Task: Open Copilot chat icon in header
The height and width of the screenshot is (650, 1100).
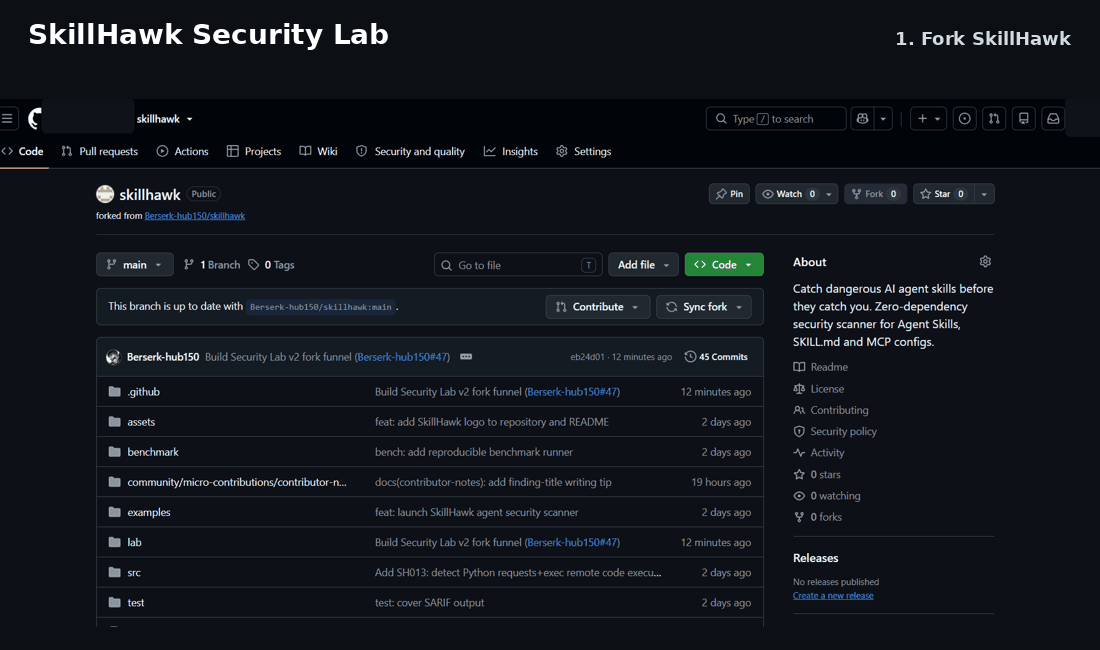Action: pyautogui.click(x=862, y=119)
